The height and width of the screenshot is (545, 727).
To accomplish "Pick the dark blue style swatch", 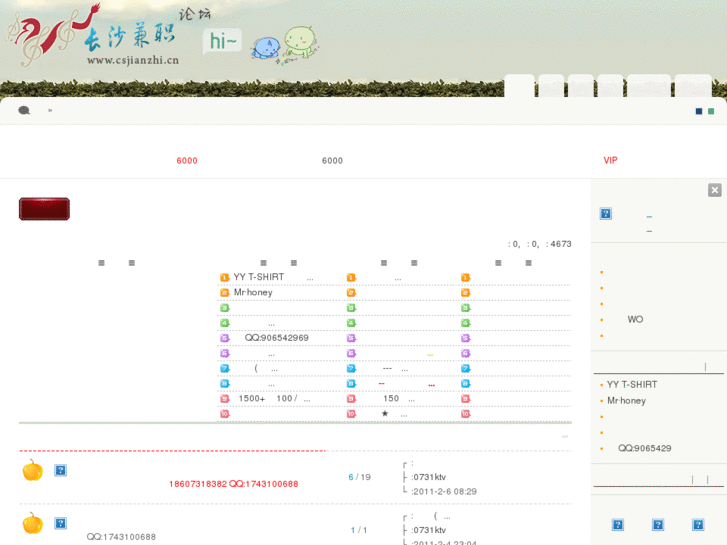I will (699, 111).
